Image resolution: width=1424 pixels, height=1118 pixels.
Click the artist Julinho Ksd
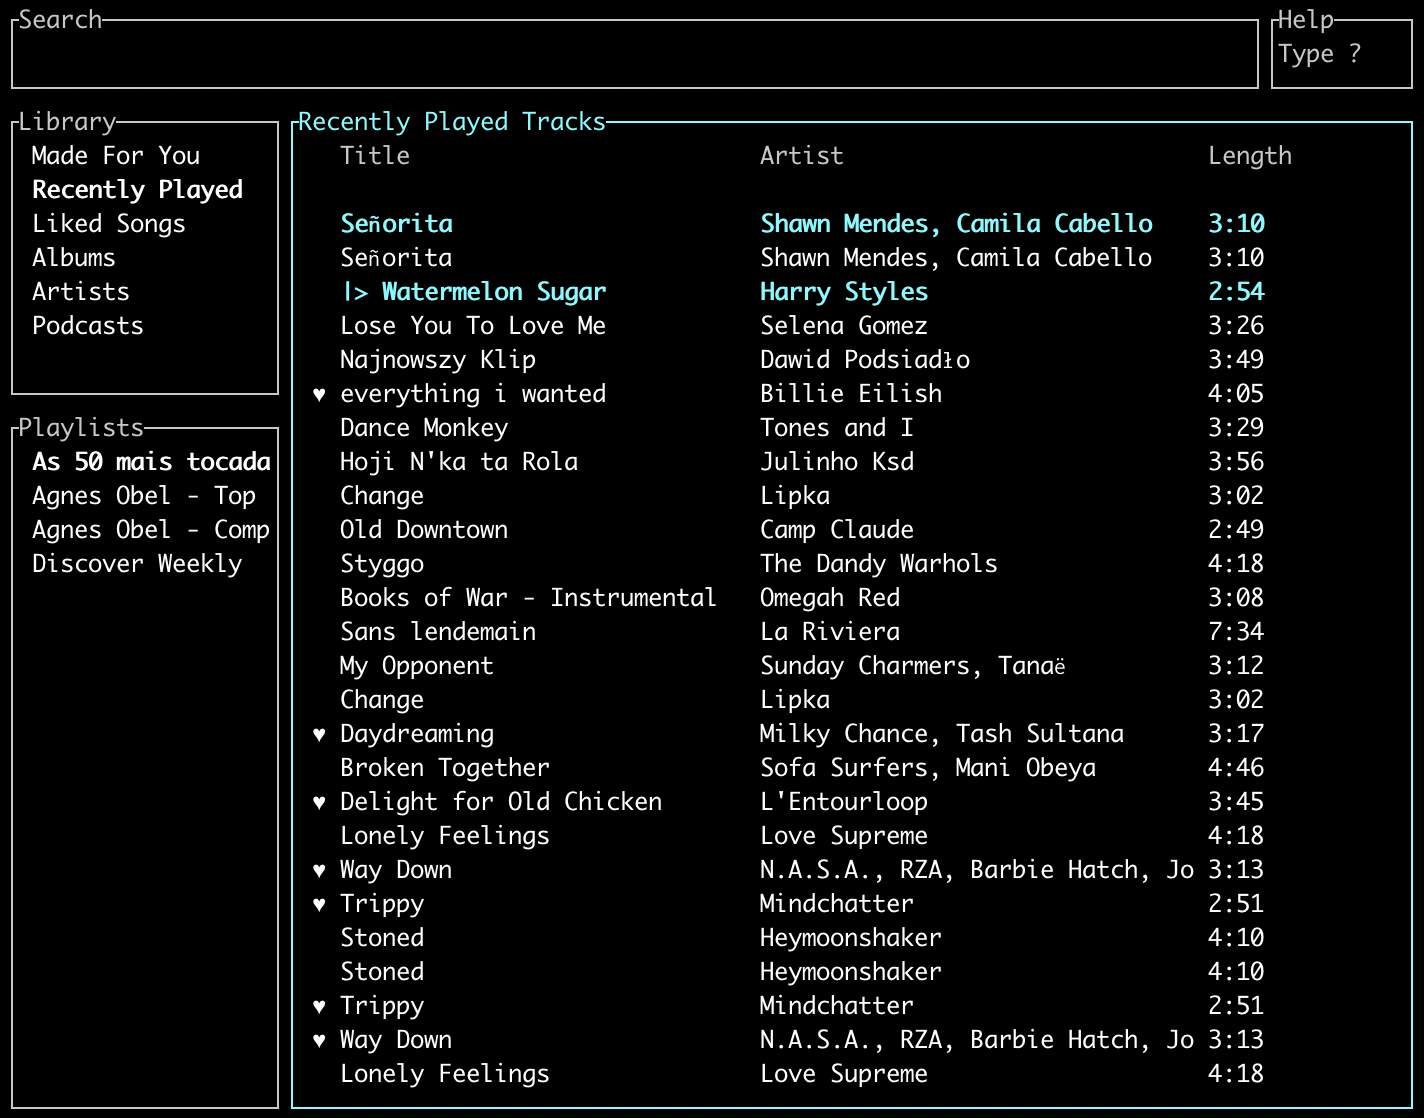pyautogui.click(x=837, y=462)
